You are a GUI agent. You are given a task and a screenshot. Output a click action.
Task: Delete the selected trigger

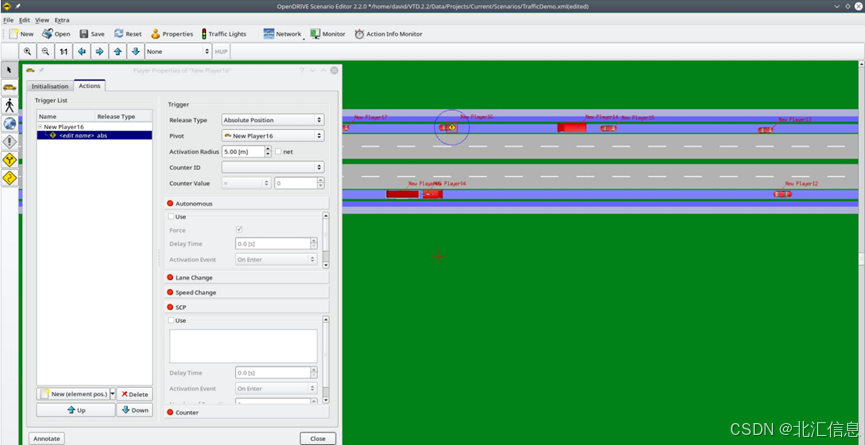135,394
